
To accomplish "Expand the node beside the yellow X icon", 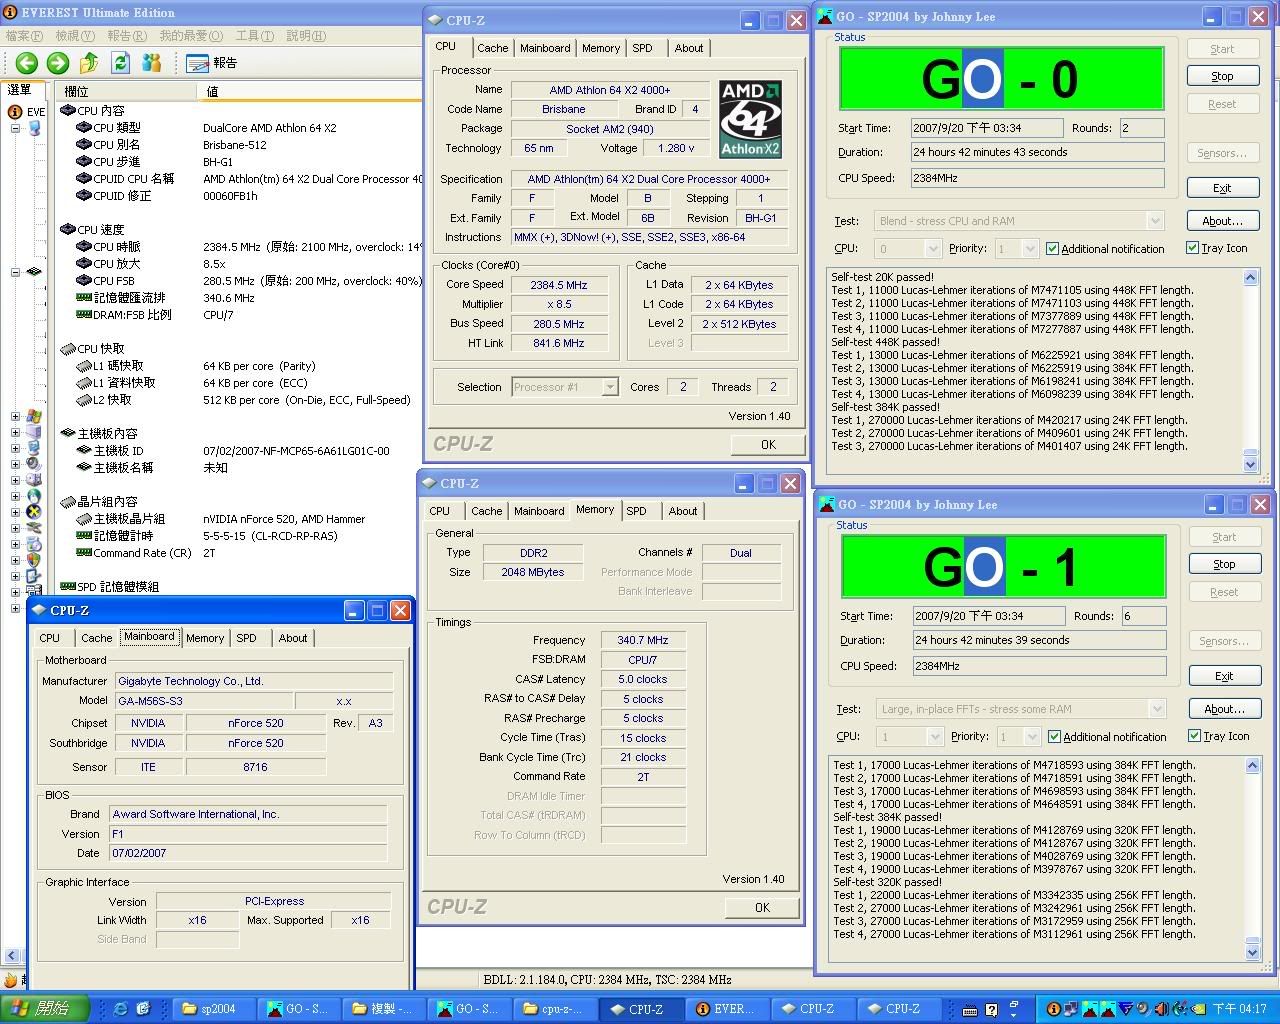I will point(15,512).
